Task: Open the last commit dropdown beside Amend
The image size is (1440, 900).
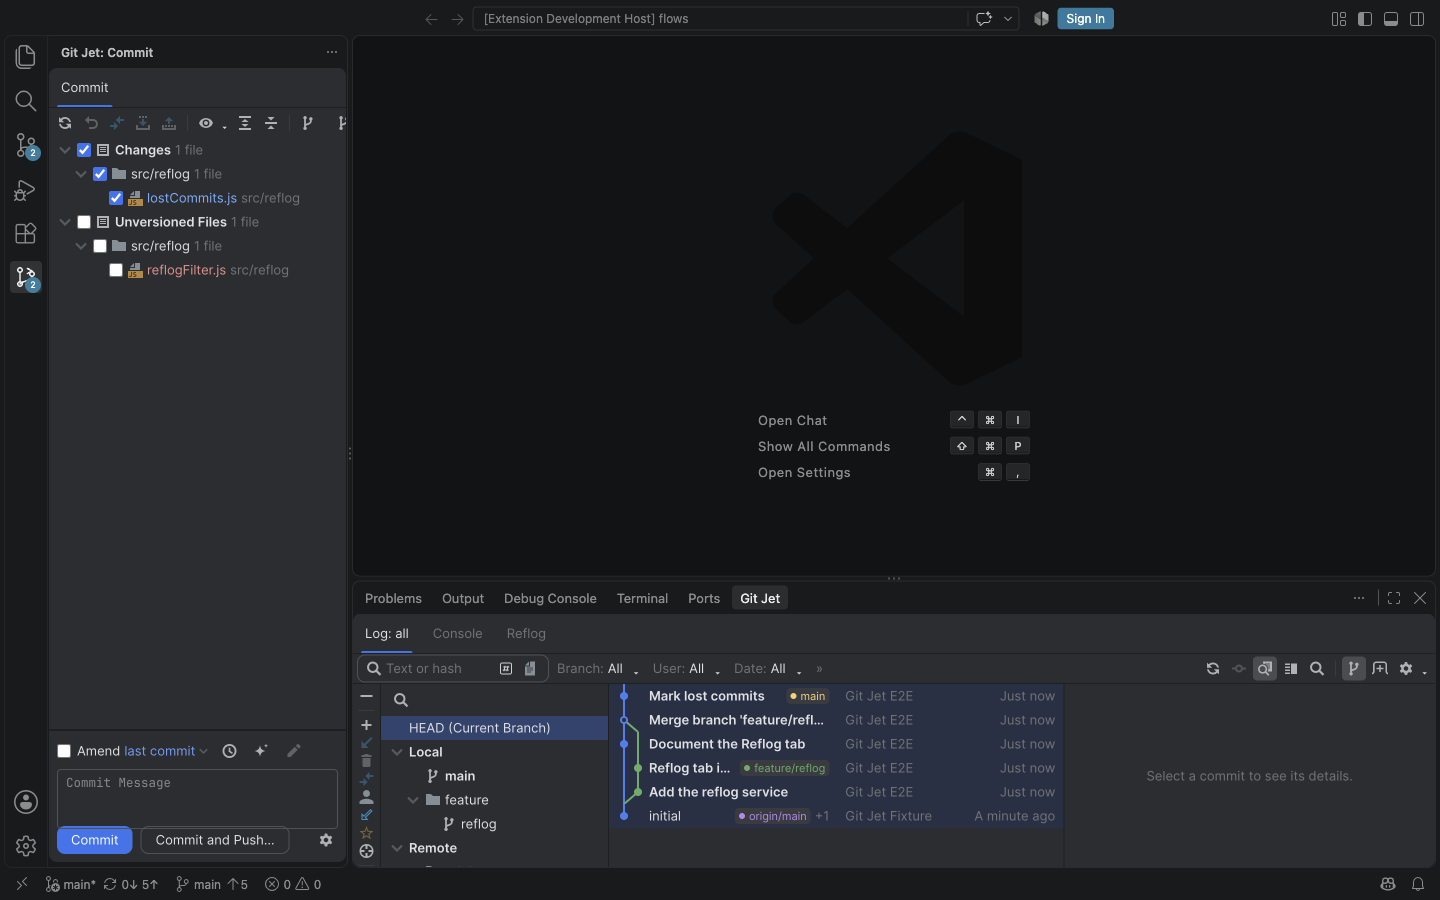Action: point(165,751)
